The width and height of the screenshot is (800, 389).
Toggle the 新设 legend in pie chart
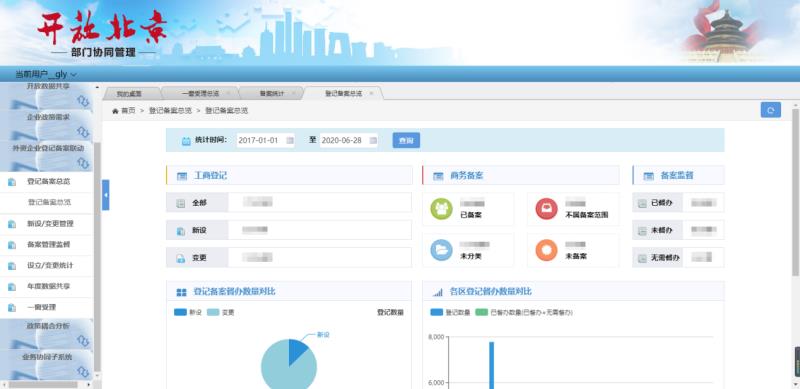[x=187, y=312]
